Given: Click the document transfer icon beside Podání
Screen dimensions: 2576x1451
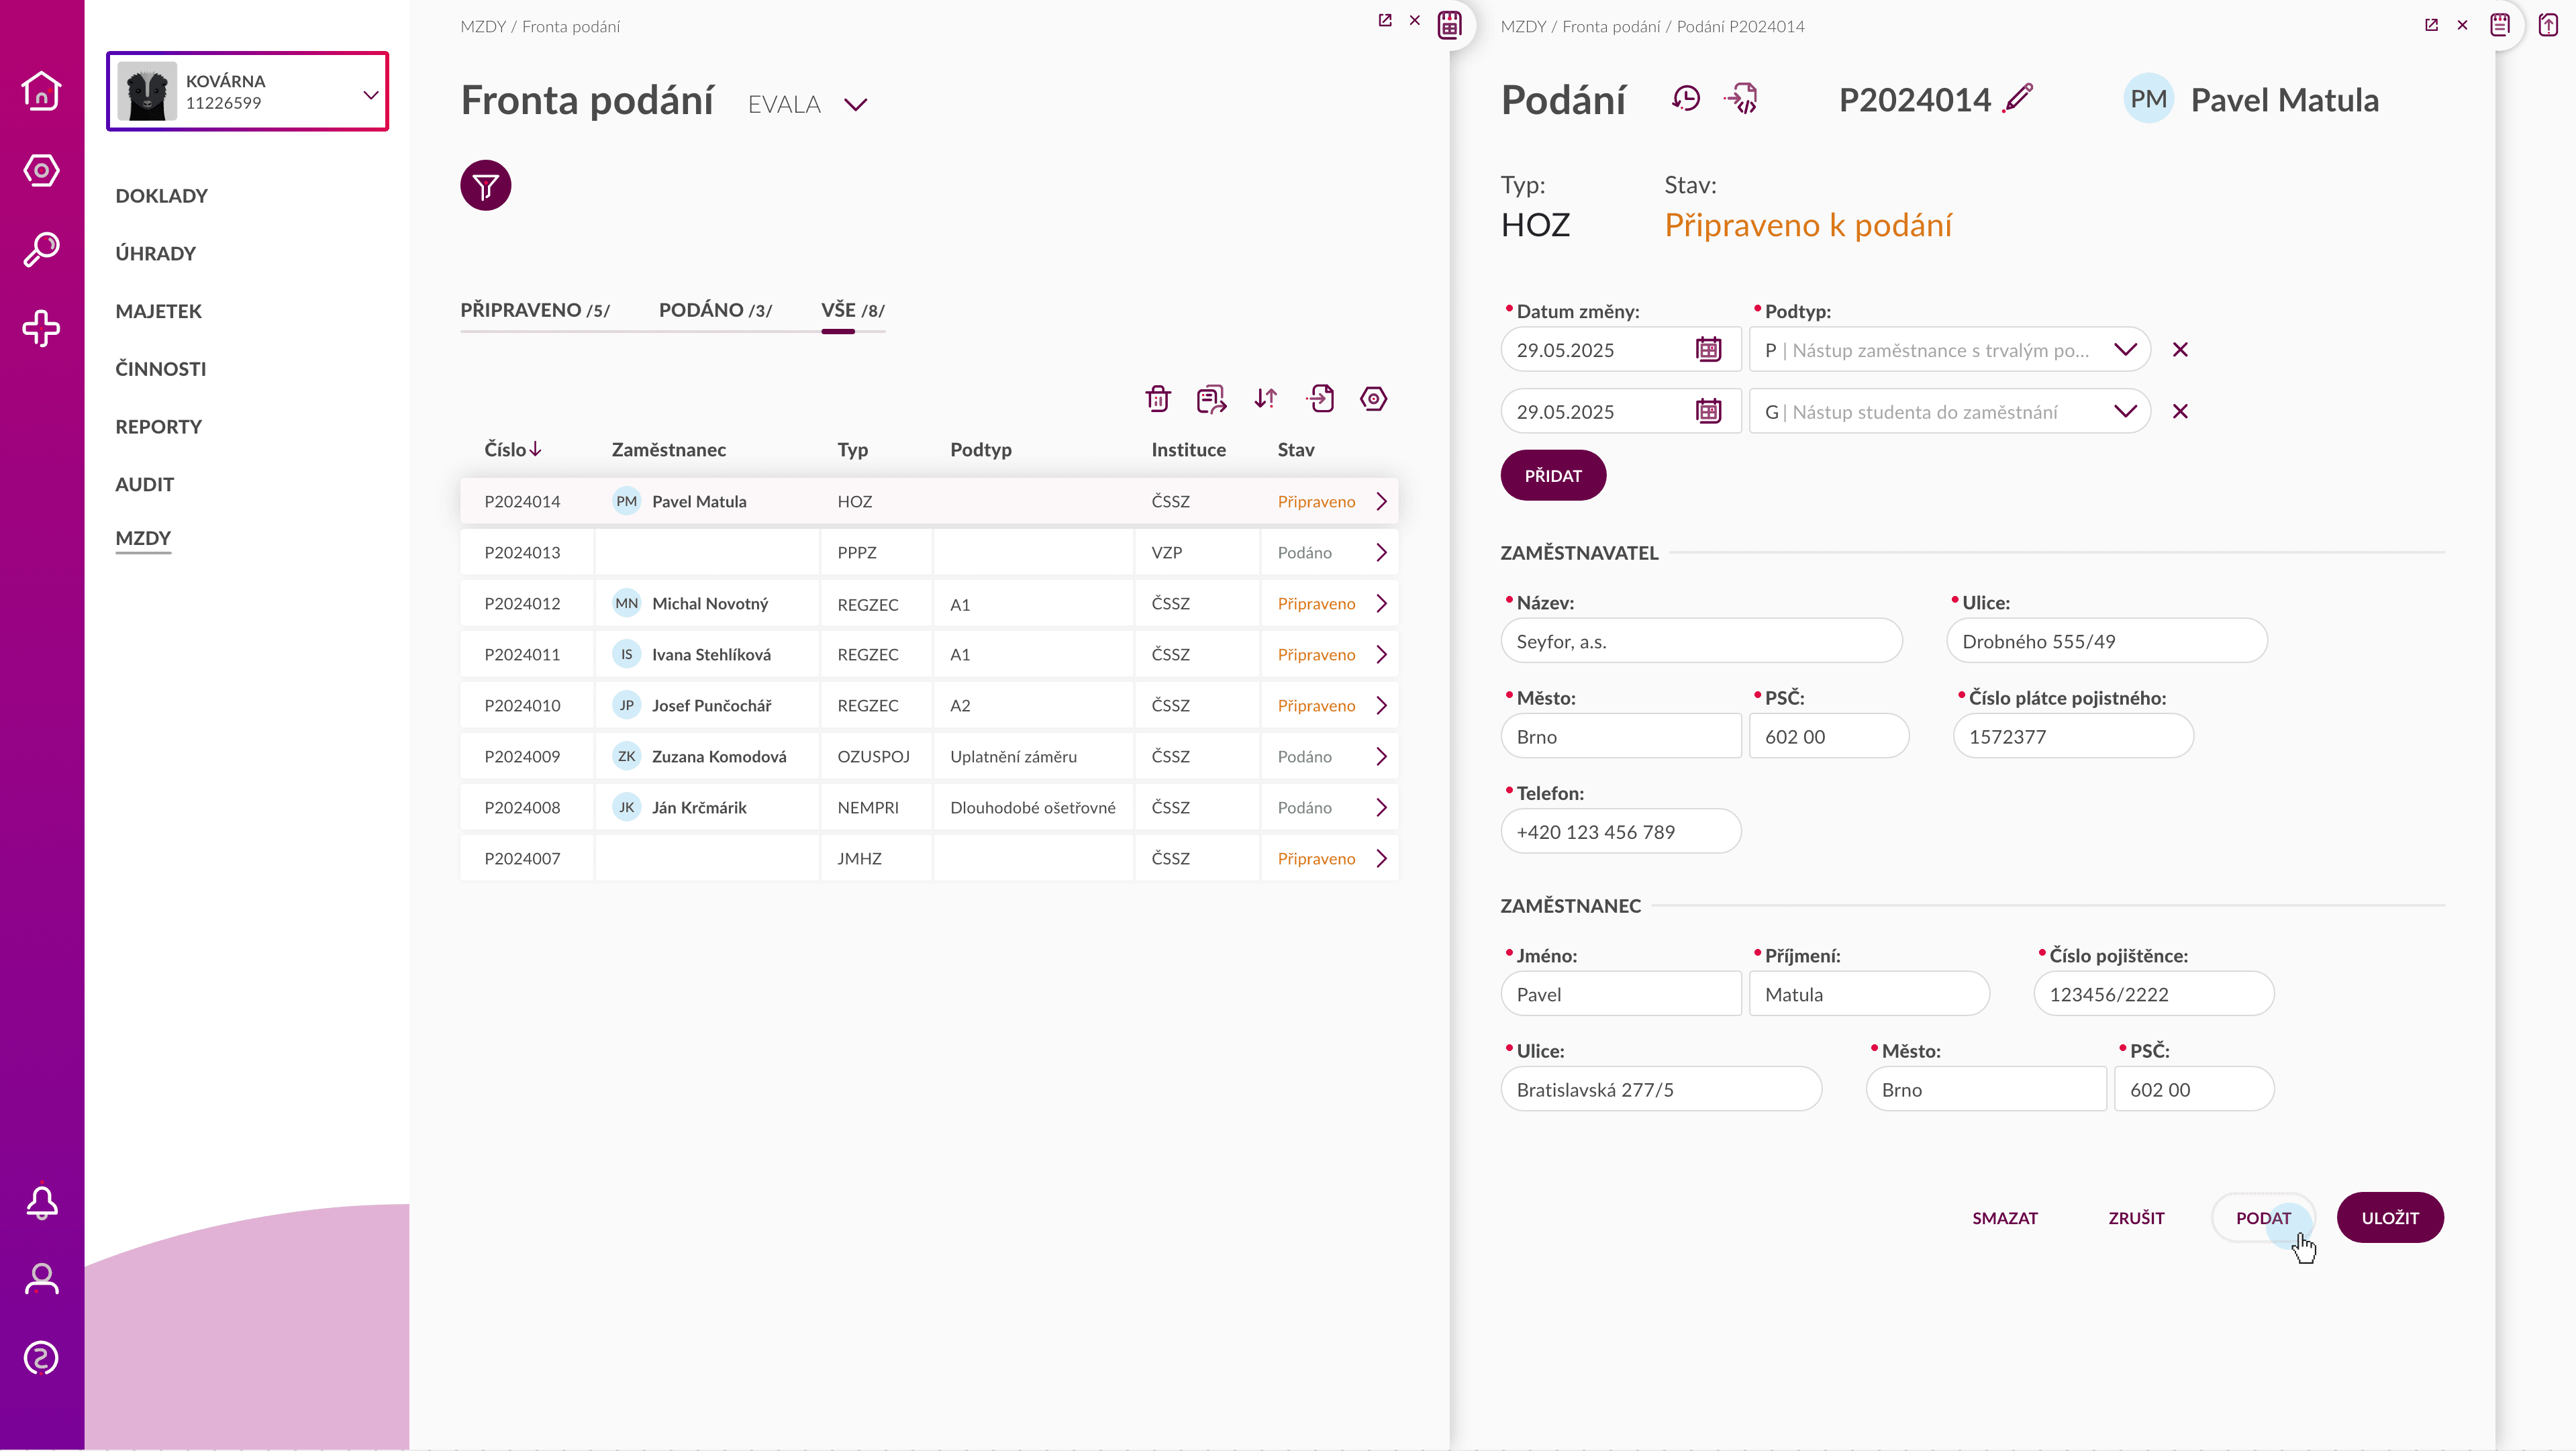Looking at the screenshot, I should coord(1742,99).
